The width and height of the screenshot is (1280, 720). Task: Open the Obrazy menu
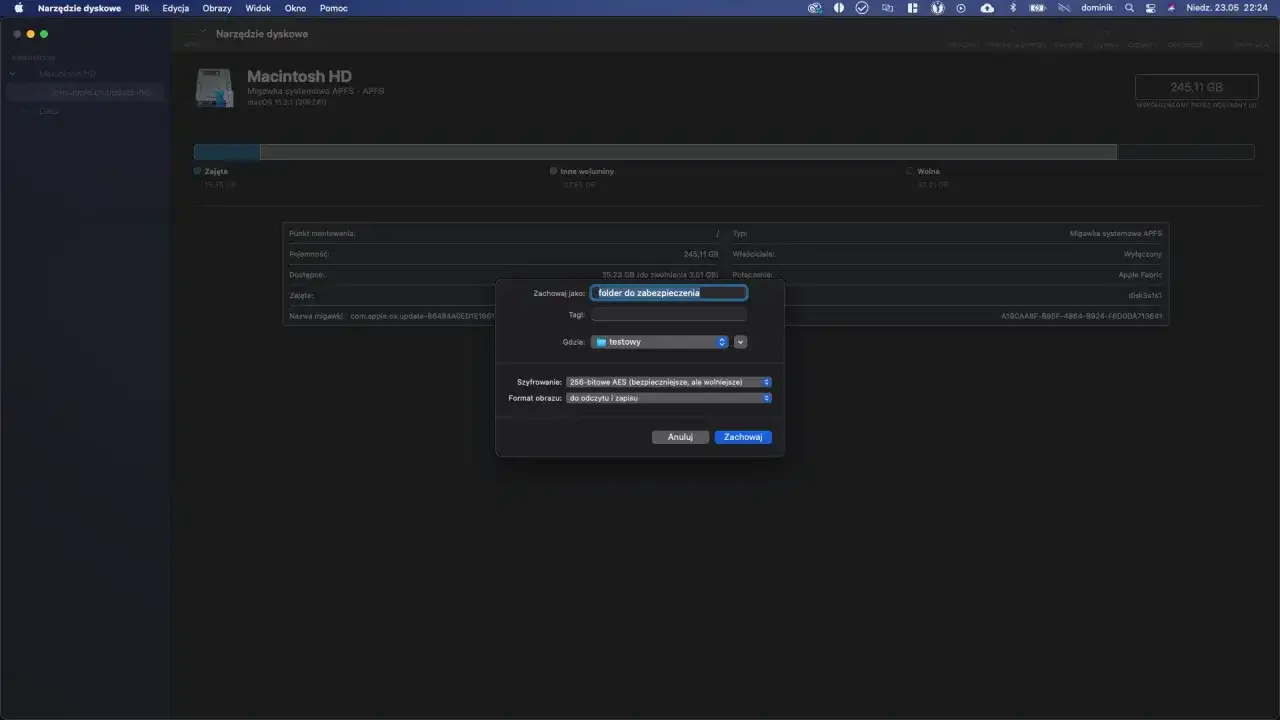click(217, 8)
